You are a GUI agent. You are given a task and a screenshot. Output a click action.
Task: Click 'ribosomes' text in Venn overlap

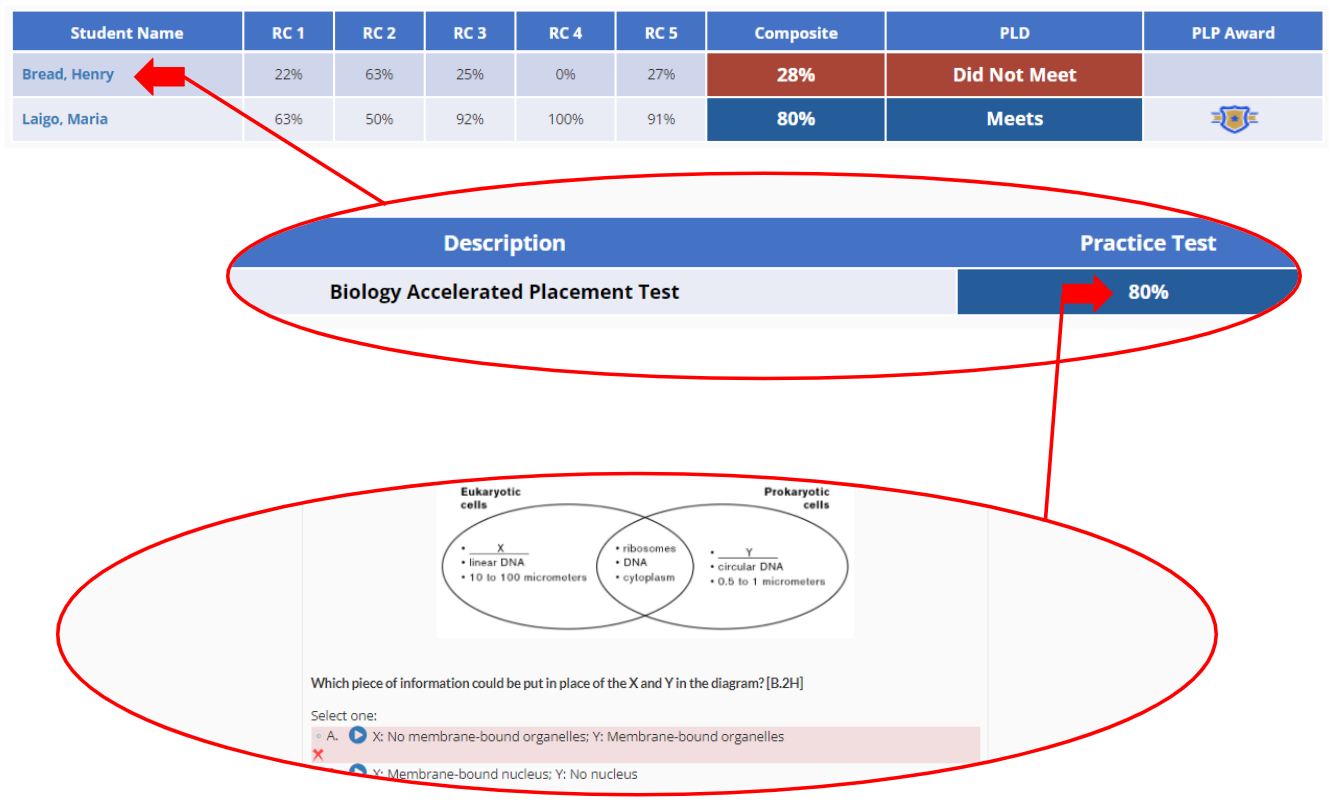[x=649, y=548]
